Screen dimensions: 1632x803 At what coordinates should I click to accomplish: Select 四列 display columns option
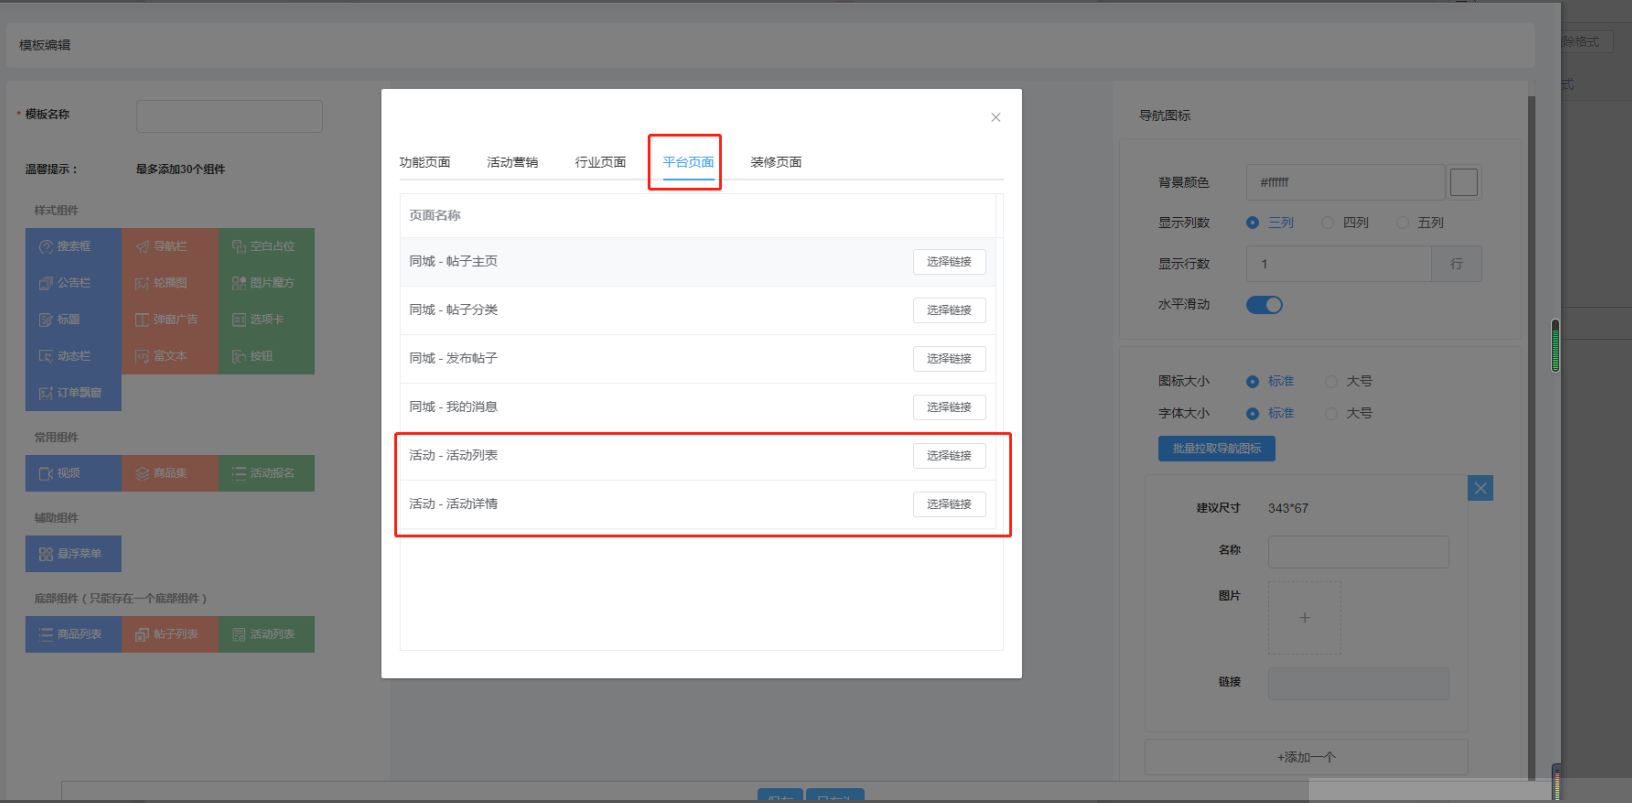(1345, 223)
